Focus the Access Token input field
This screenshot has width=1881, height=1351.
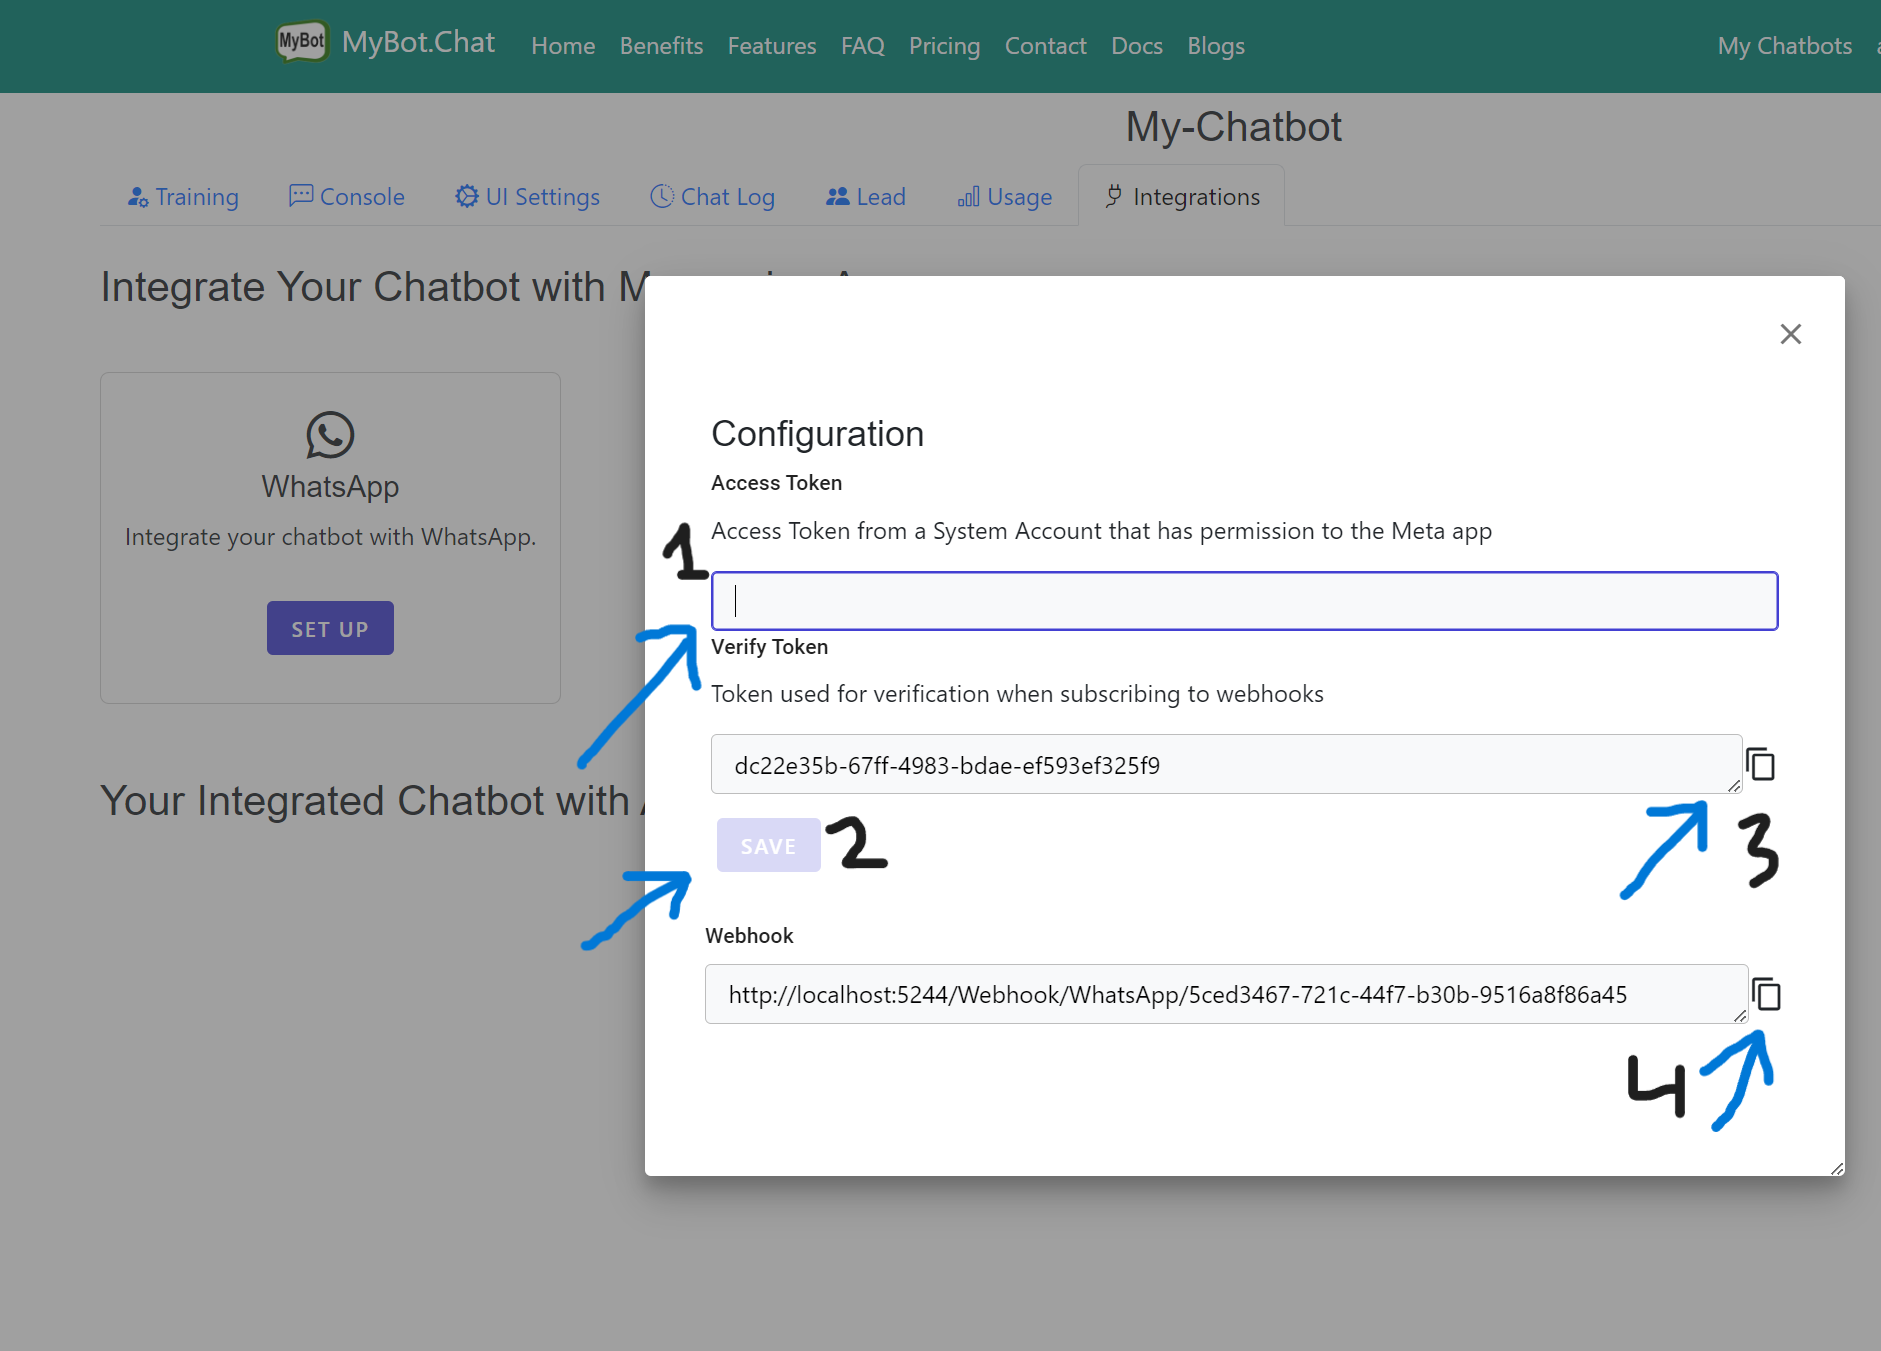point(1243,601)
